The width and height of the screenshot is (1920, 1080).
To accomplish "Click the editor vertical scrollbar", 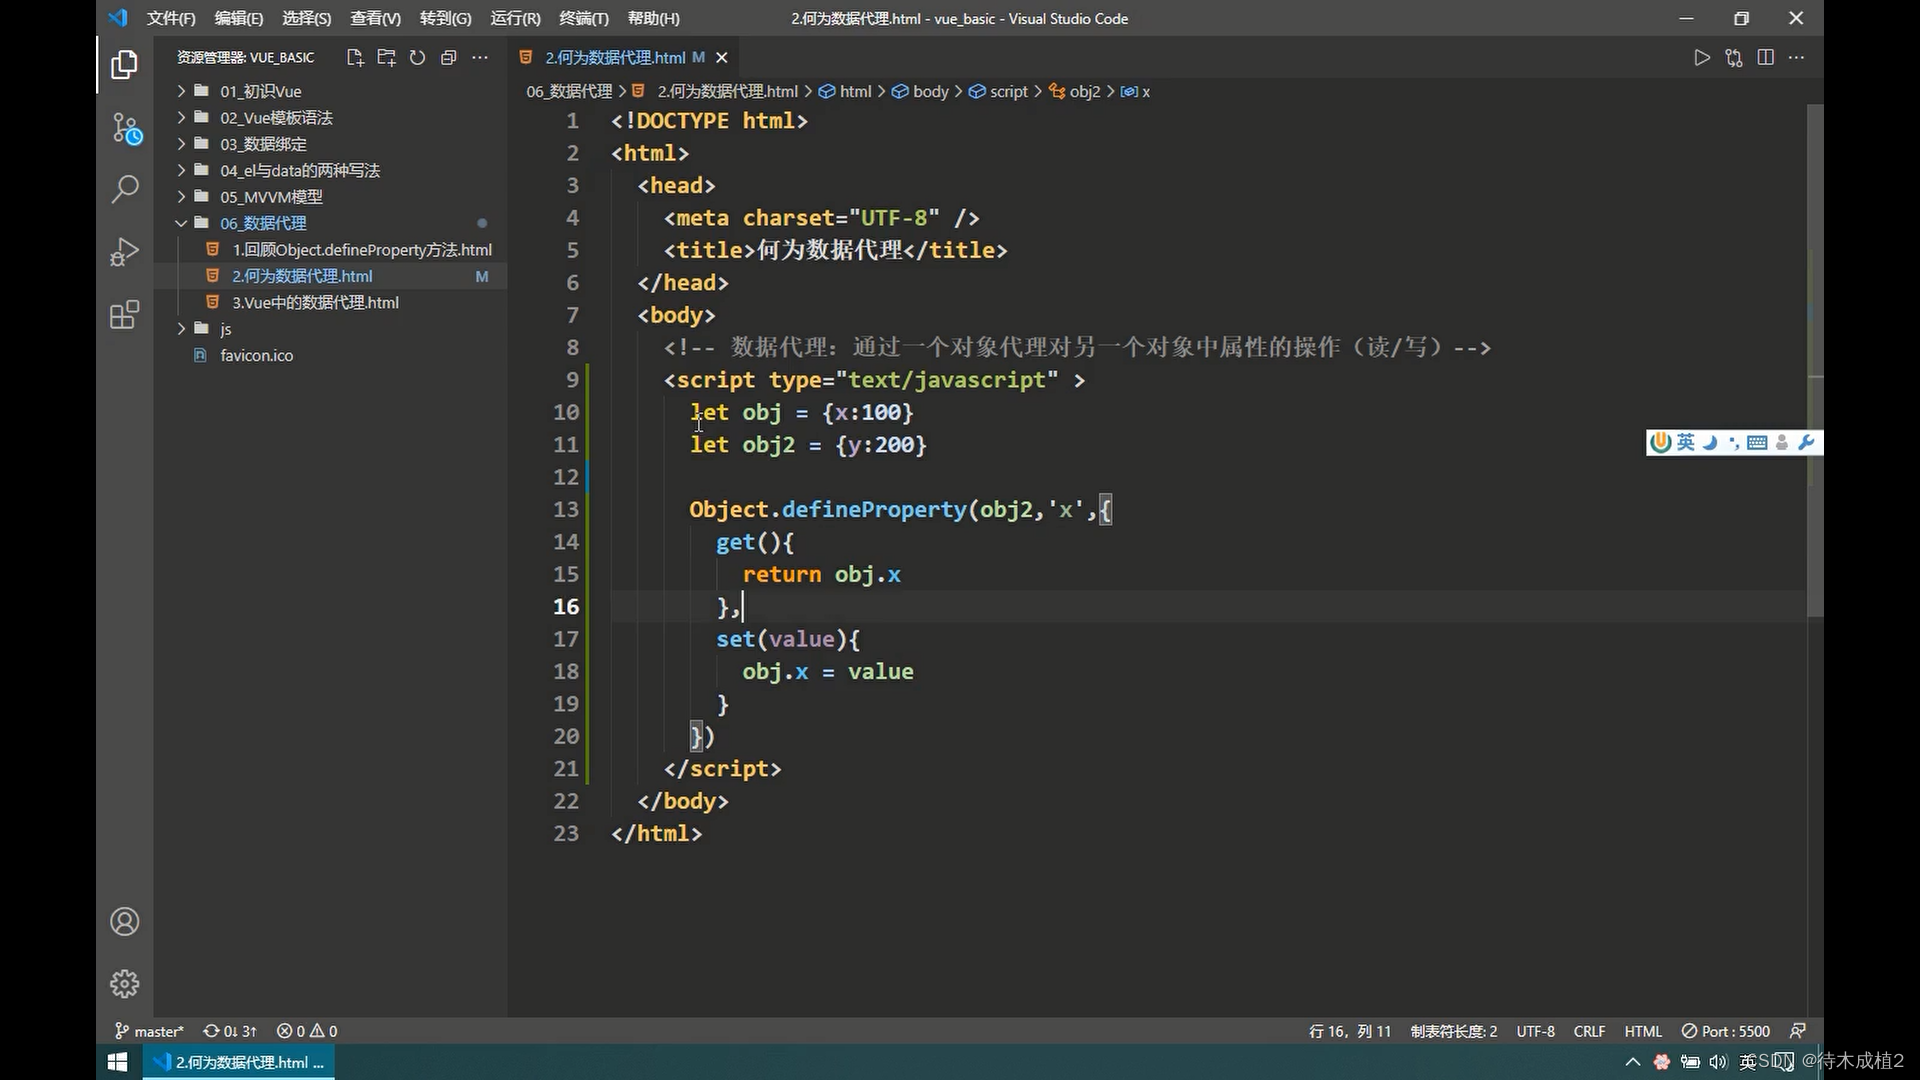I will click(x=1815, y=360).
